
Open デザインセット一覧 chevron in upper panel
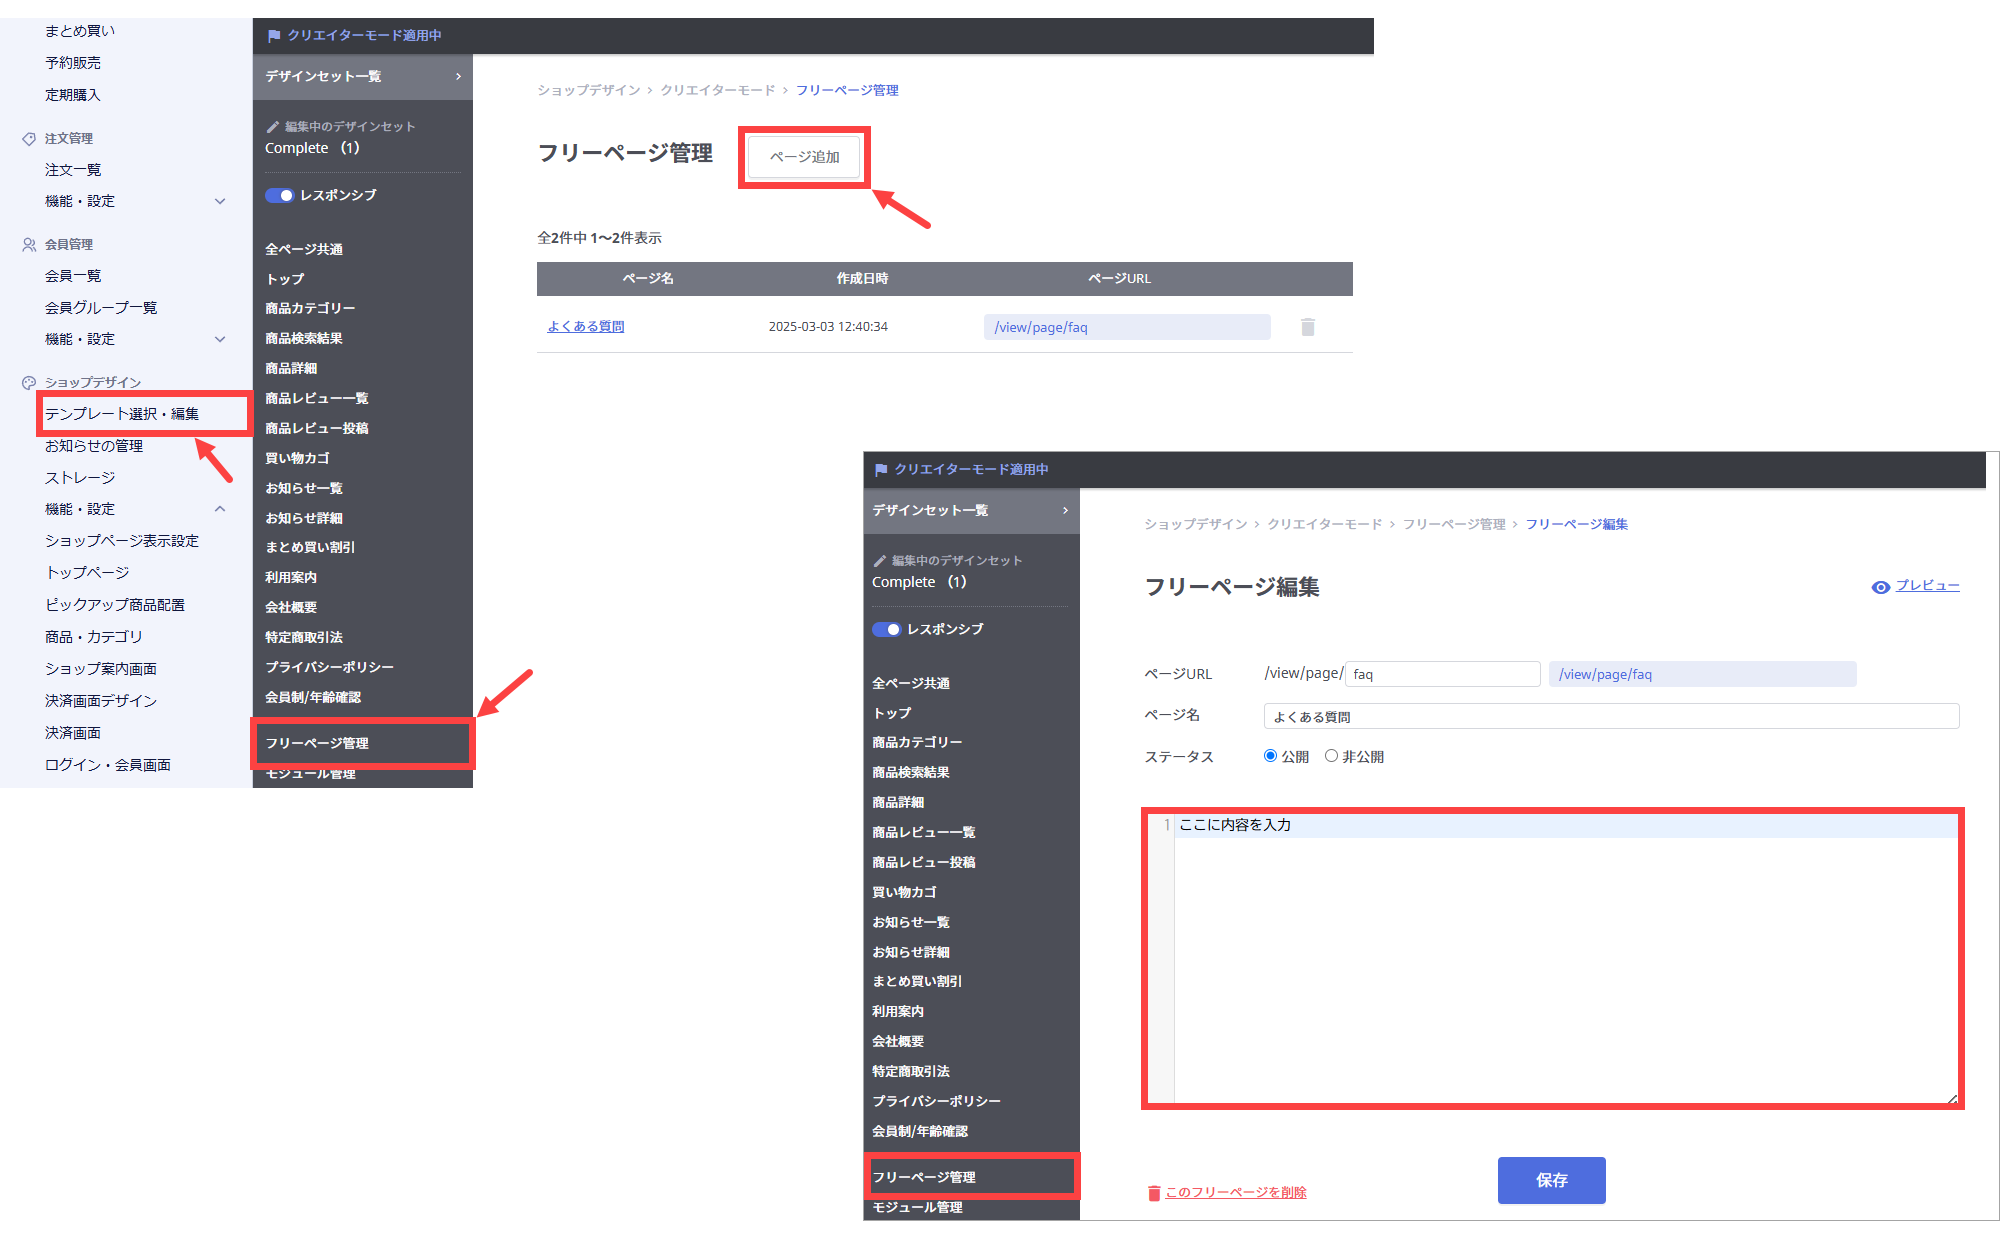pyautogui.click(x=458, y=76)
